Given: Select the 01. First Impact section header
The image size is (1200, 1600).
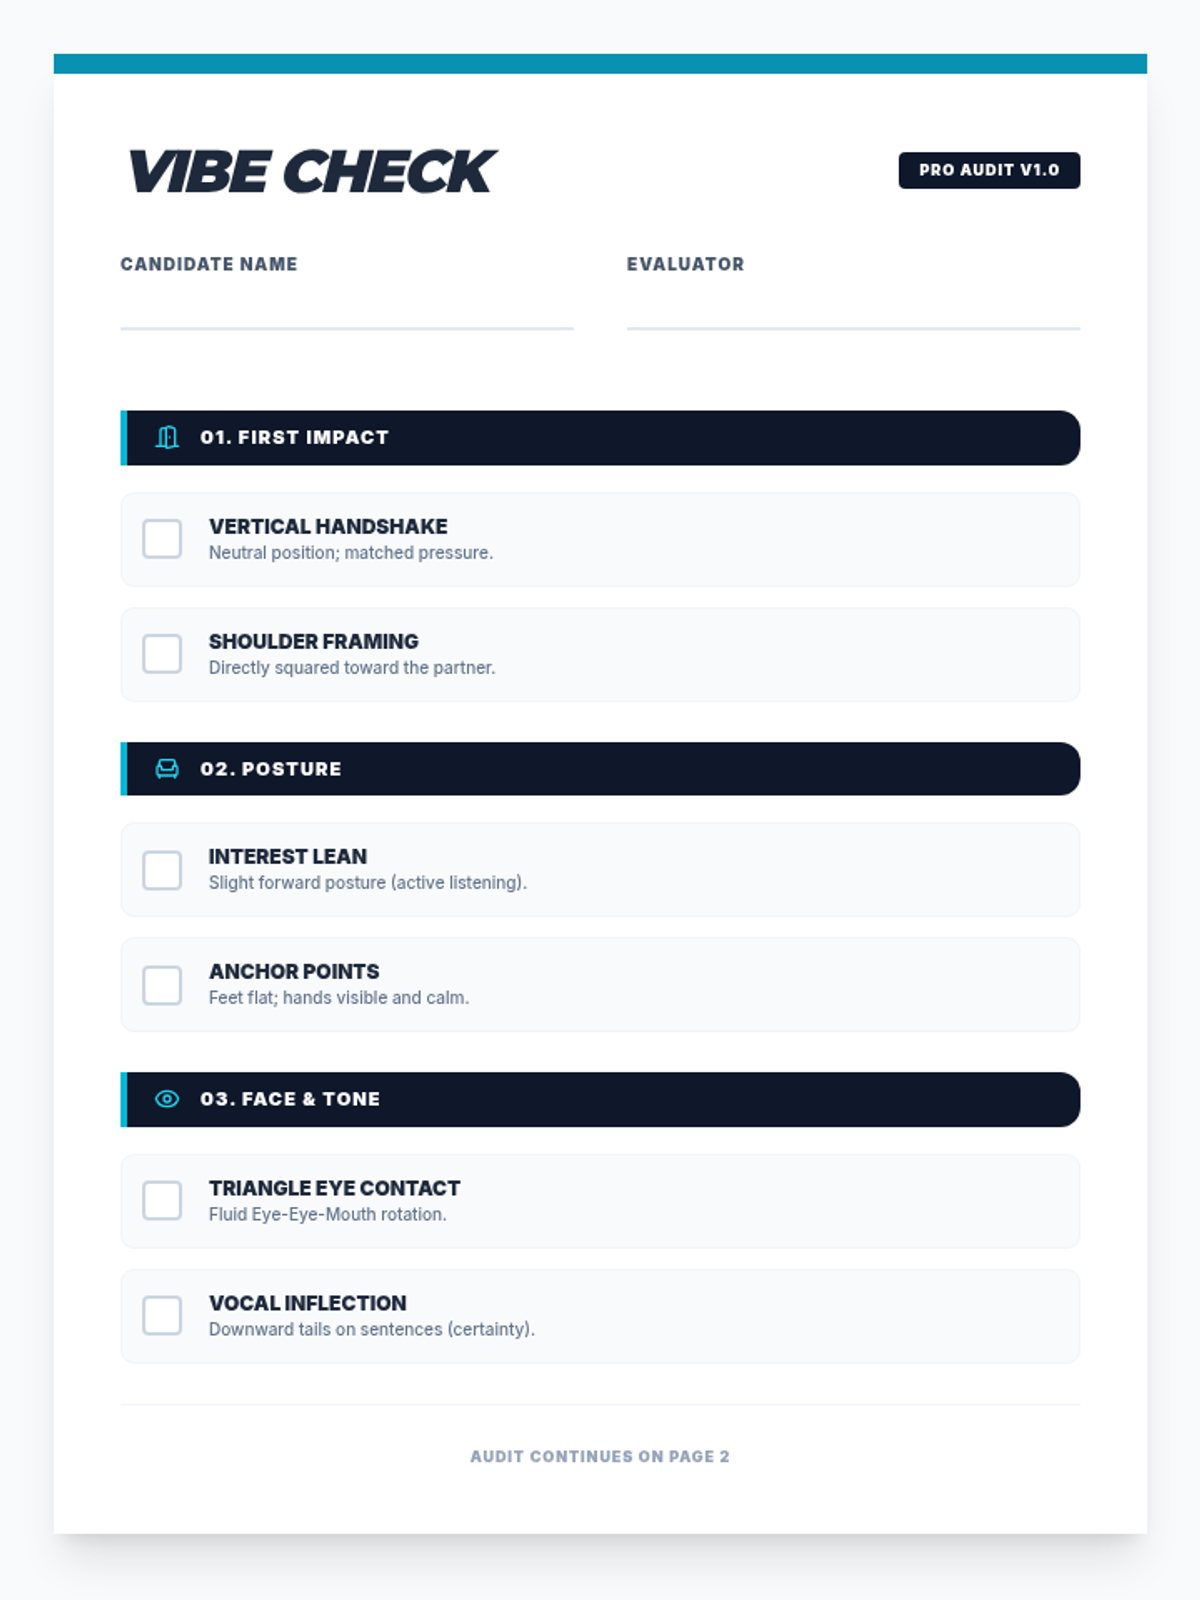Looking at the screenshot, I should click(600, 438).
